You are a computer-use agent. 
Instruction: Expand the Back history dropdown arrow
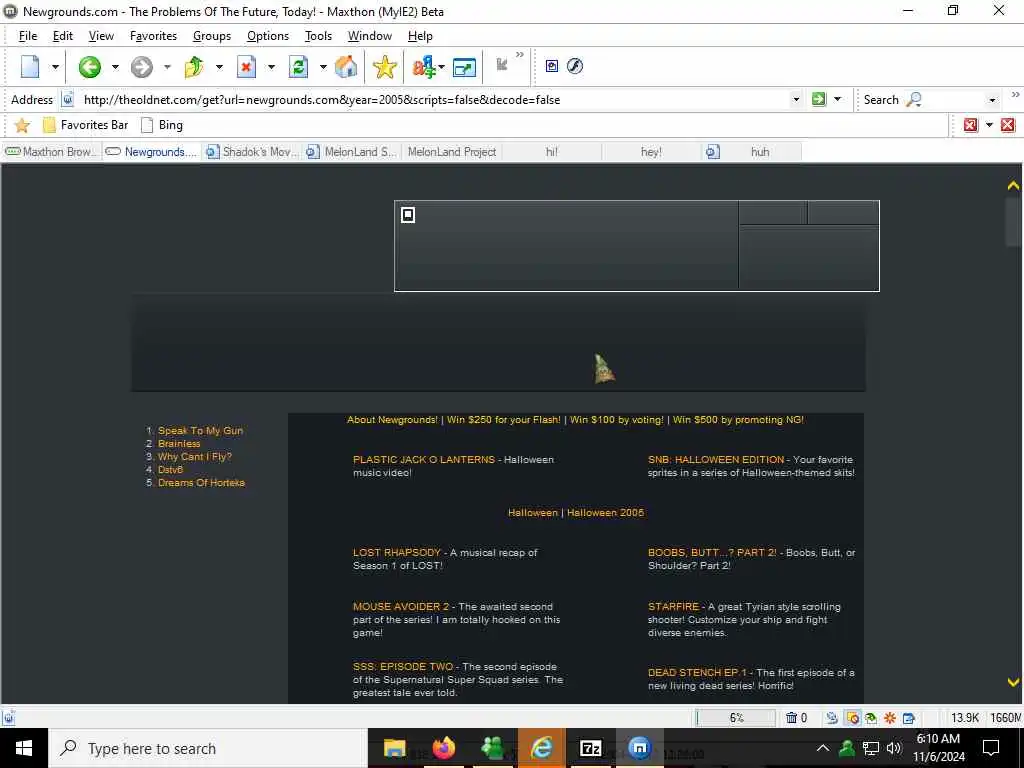pos(115,67)
